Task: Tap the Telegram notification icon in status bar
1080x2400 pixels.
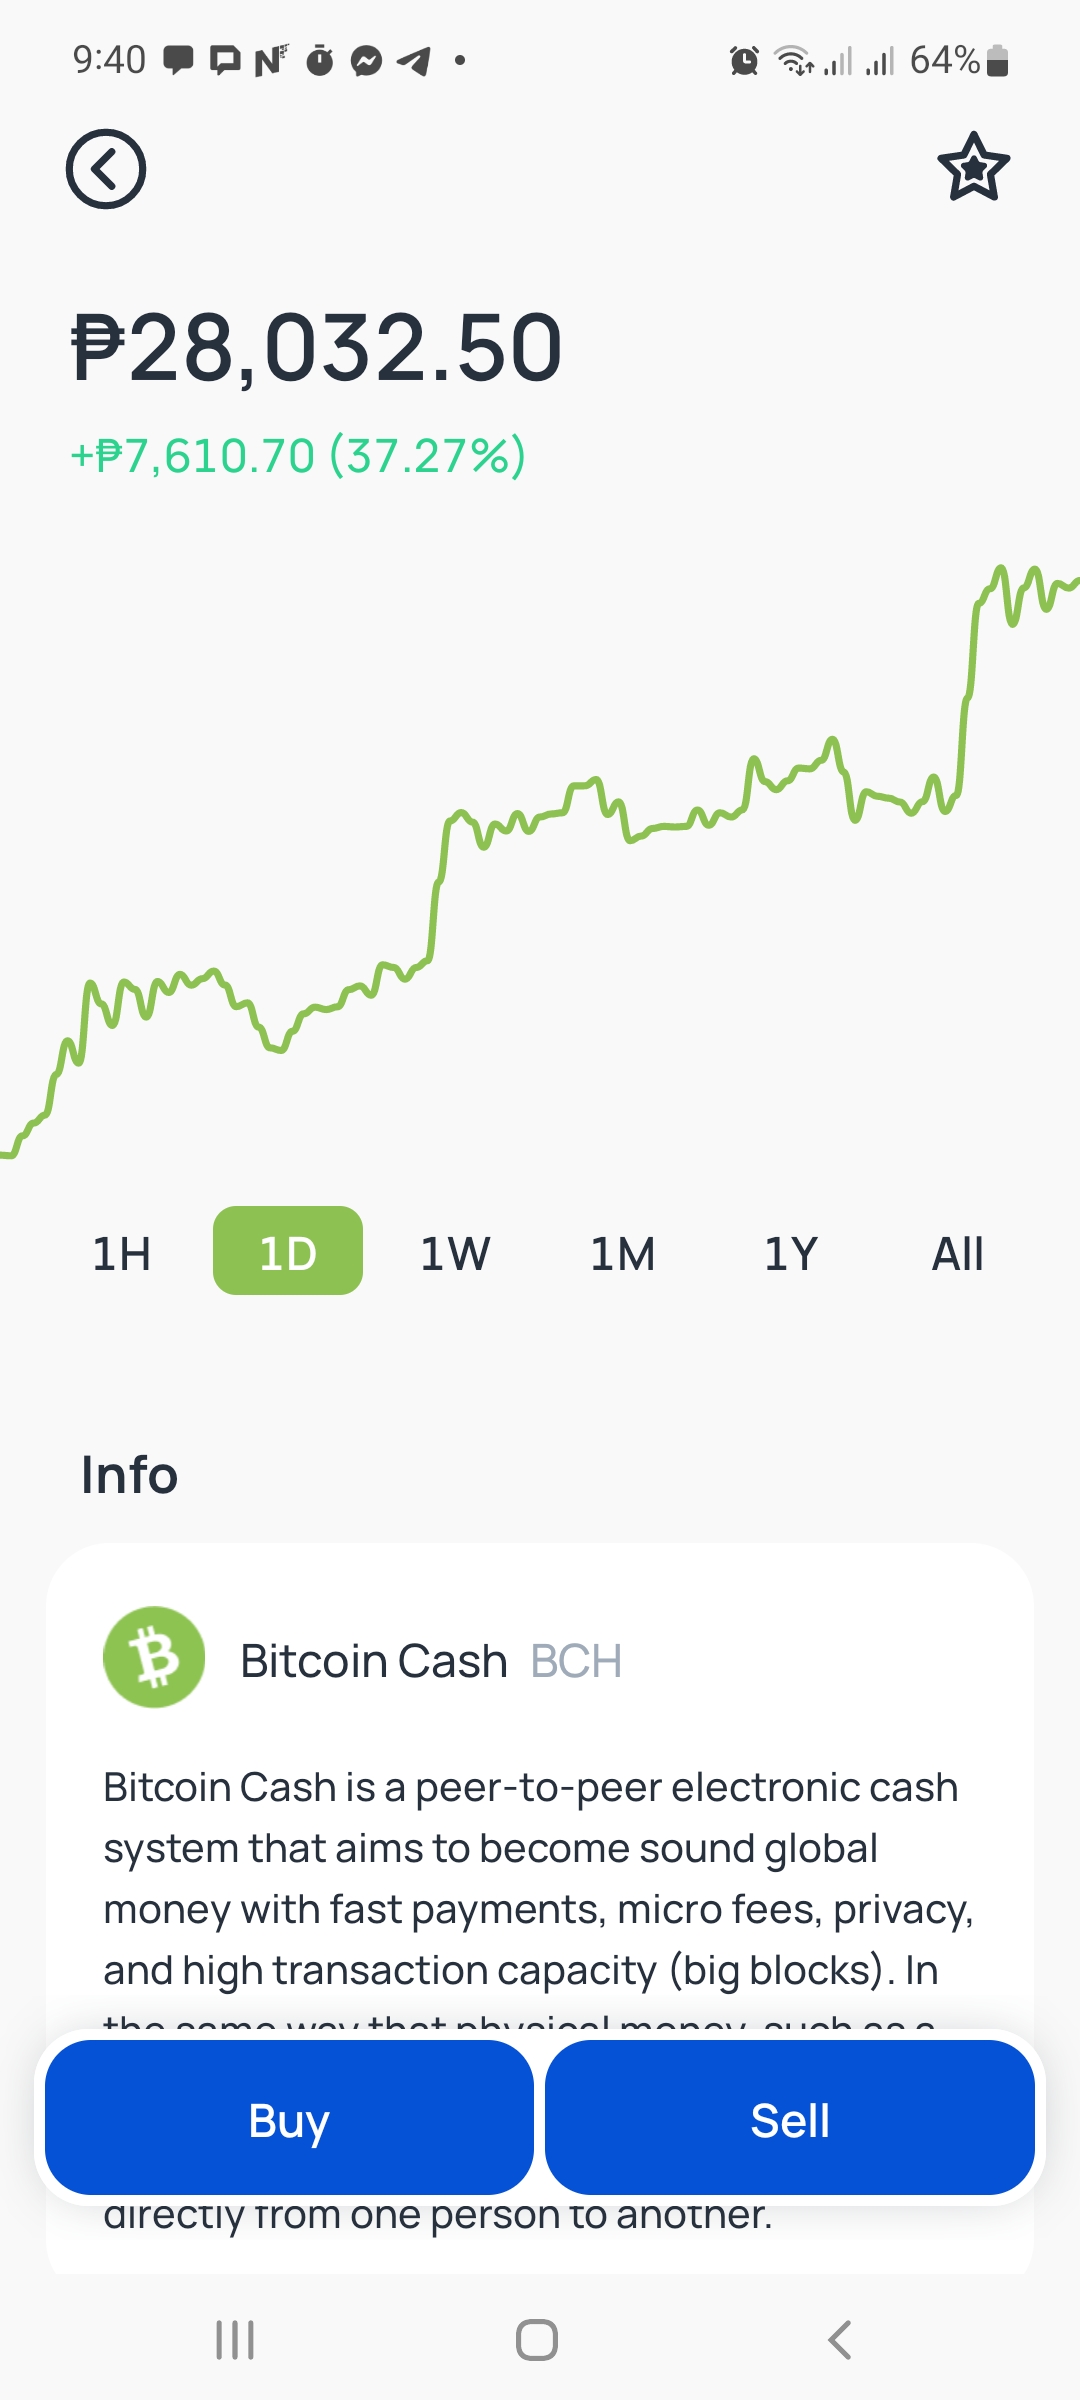Action: 414,61
